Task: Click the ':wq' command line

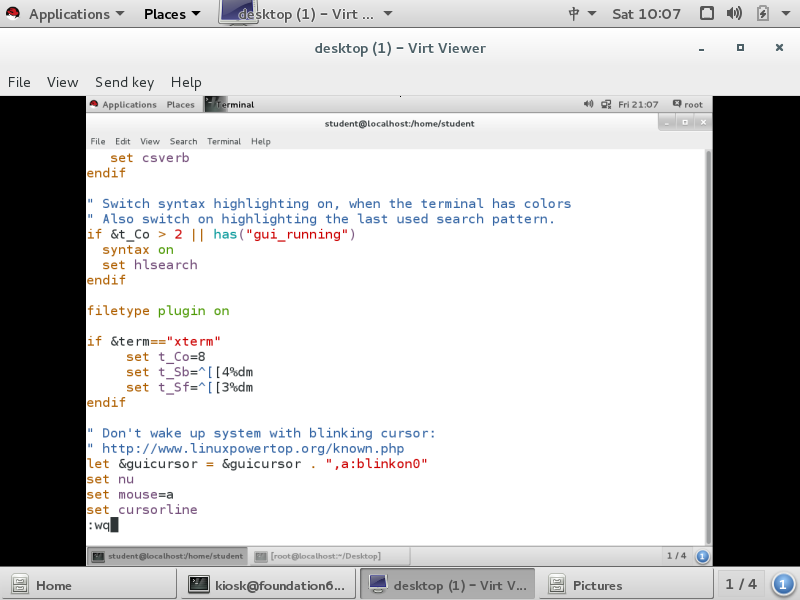Action: (103, 525)
